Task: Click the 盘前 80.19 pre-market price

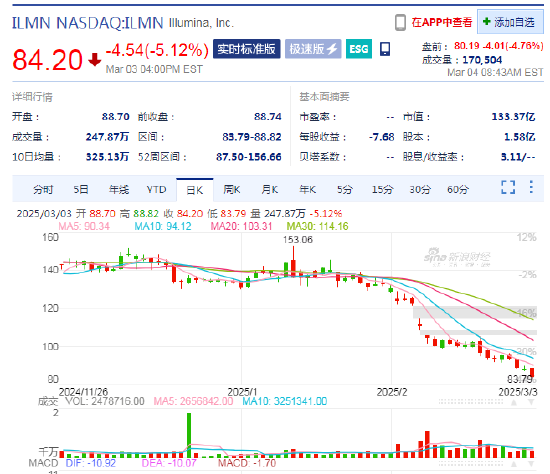Action: pyautogui.click(x=467, y=46)
